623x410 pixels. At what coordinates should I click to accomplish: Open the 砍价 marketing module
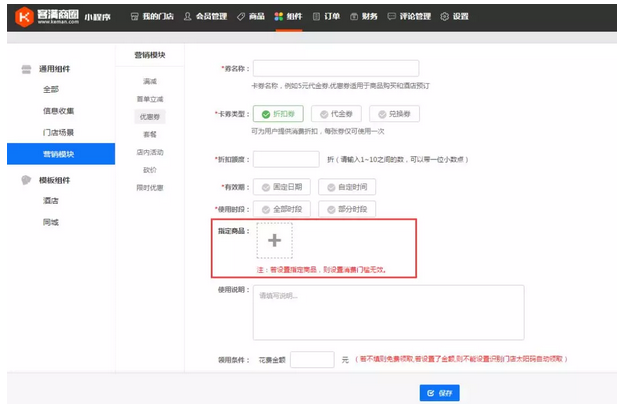pos(150,170)
